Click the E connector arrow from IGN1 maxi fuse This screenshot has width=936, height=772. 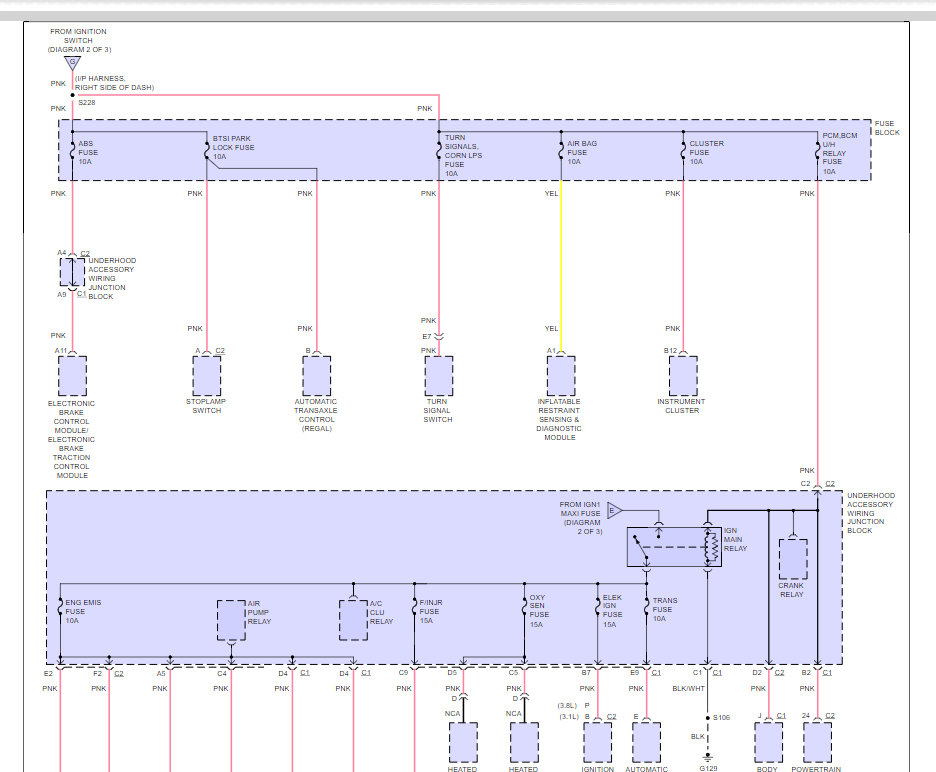click(x=613, y=510)
